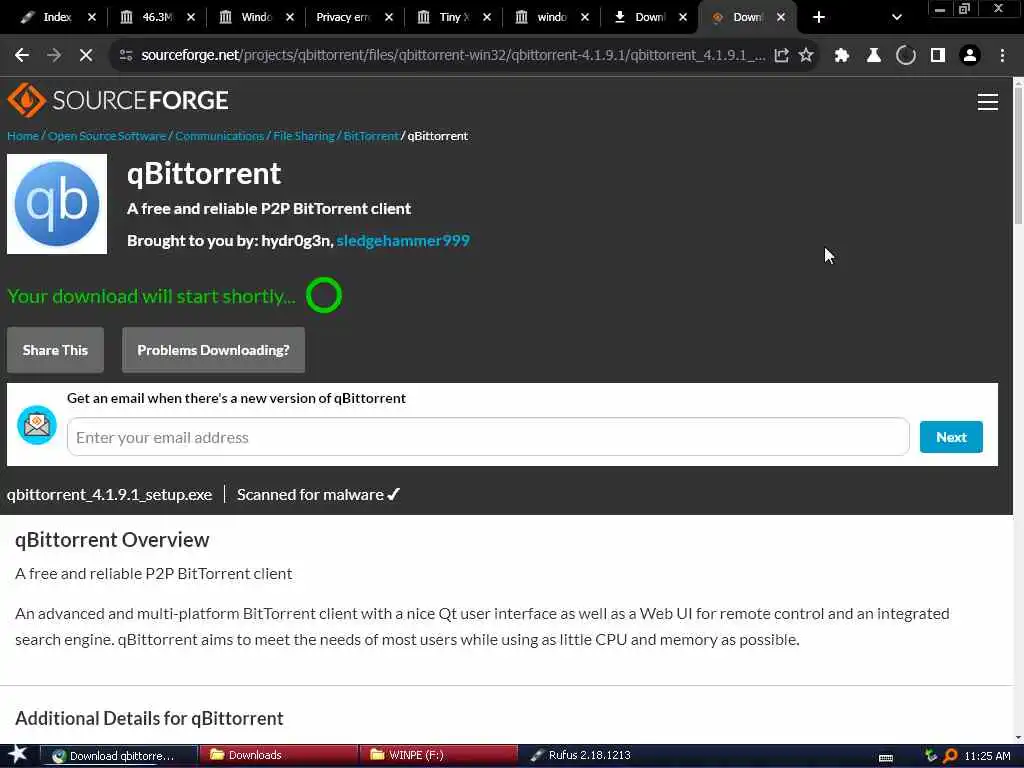Open the BitTorrent breadcrumb link

click(371, 136)
